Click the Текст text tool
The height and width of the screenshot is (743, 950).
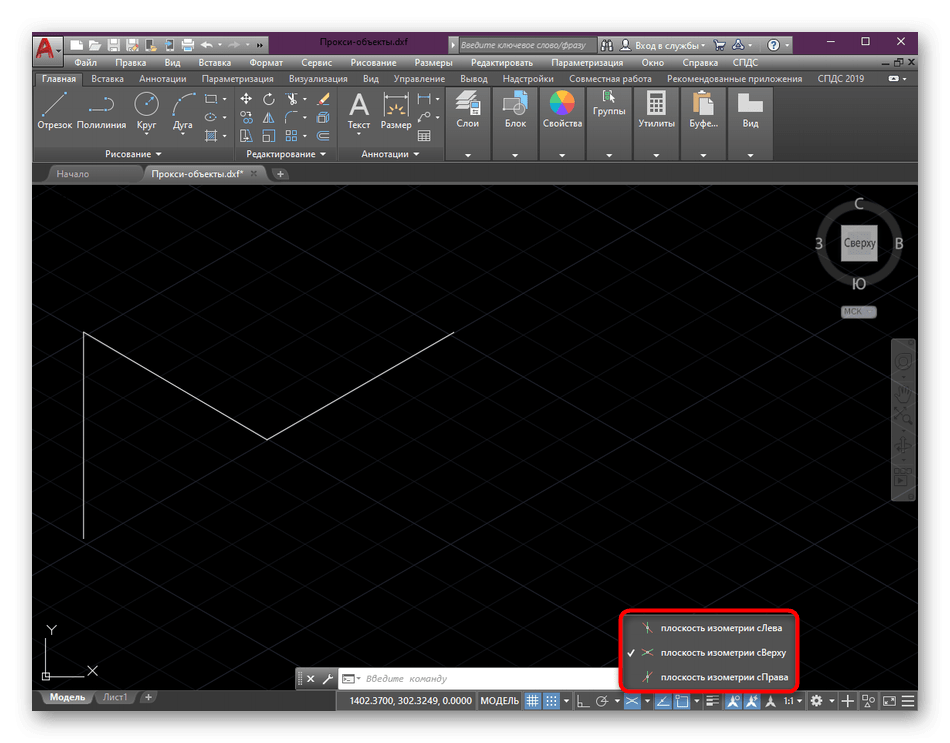[x=359, y=112]
